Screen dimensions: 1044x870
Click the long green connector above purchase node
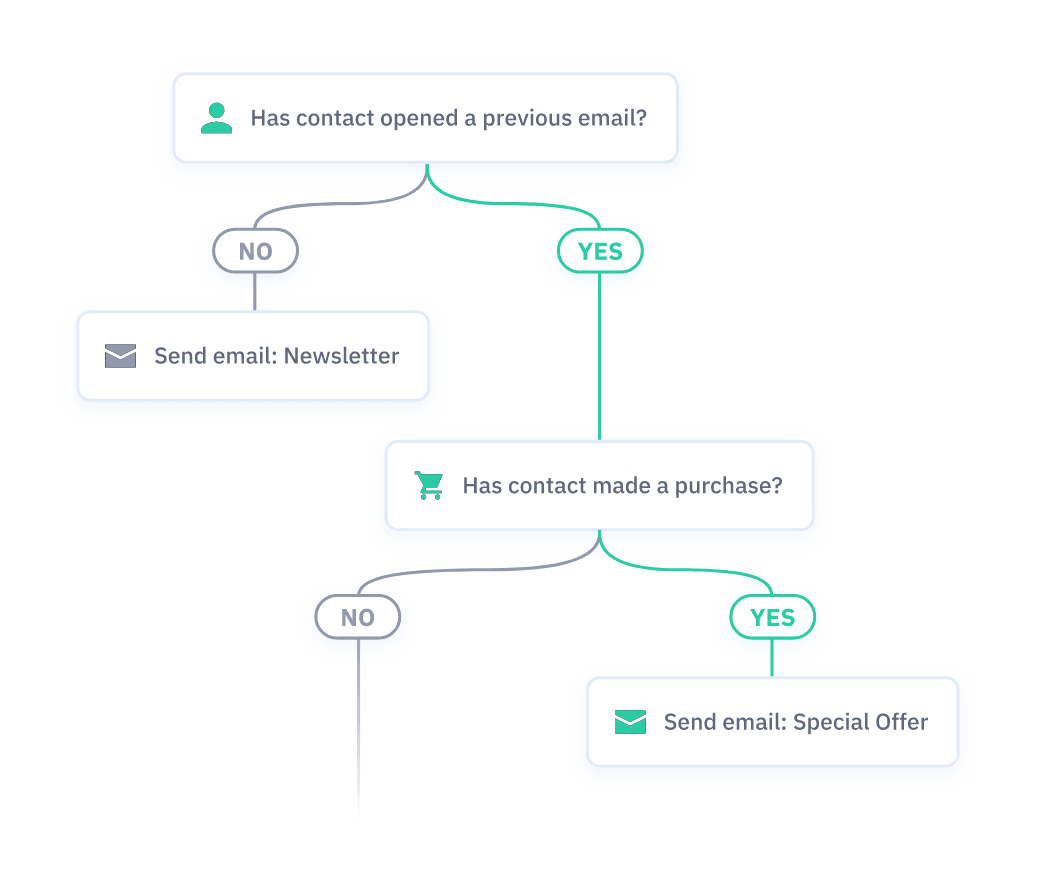point(600,356)
